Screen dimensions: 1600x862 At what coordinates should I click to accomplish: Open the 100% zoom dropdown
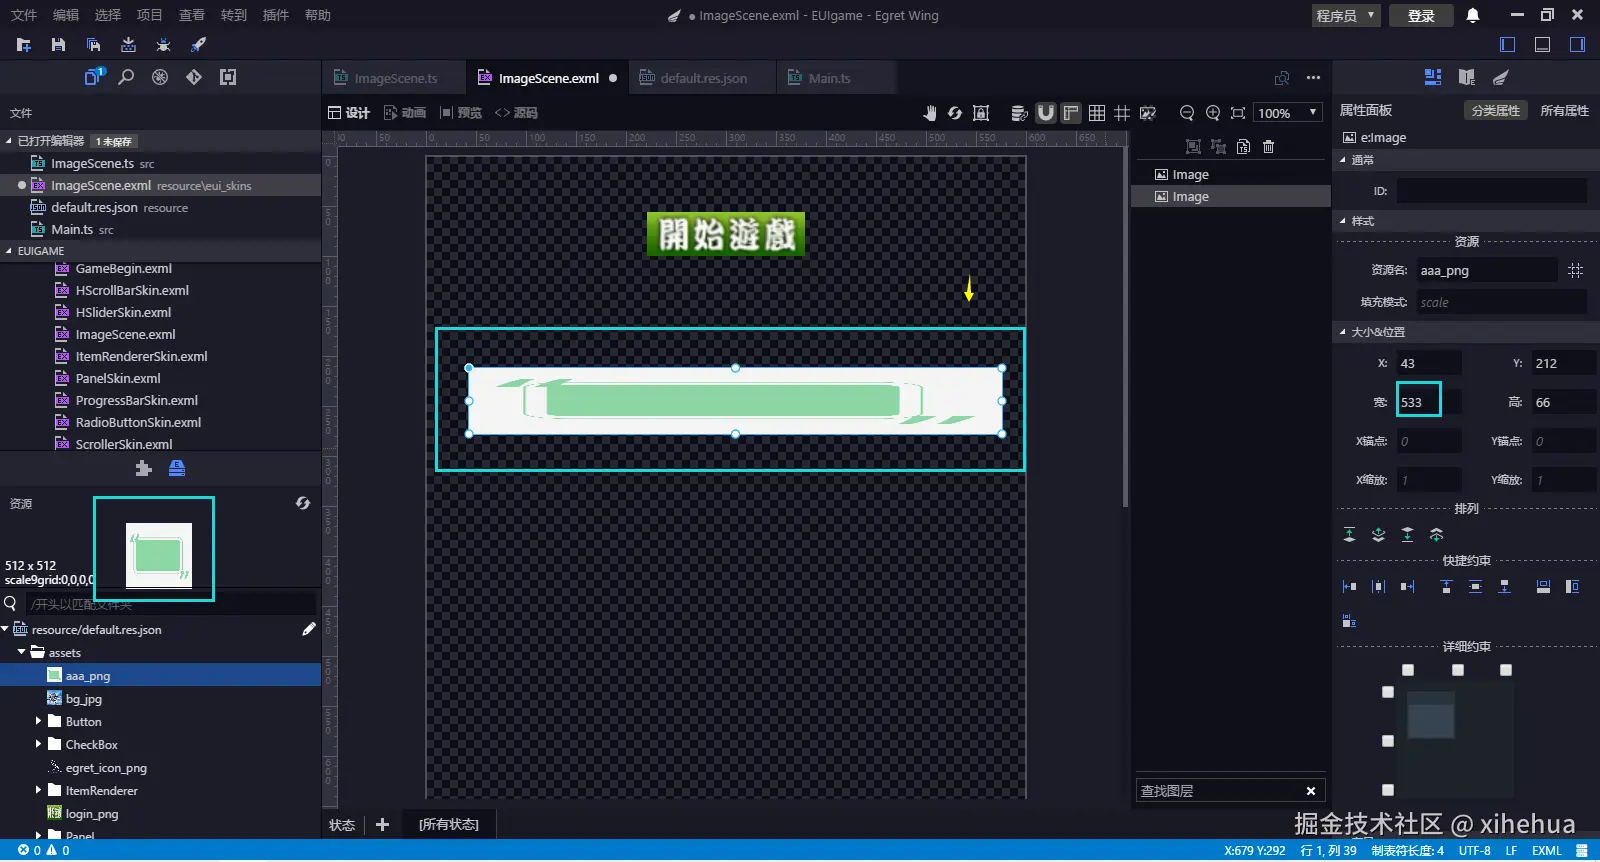click(x=1288, y=113)
